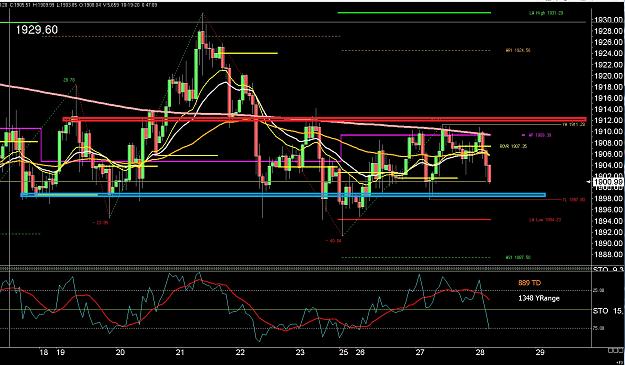Click date 21 on the time axis
This screenshot has width=625, height=365.
(180, 352)
